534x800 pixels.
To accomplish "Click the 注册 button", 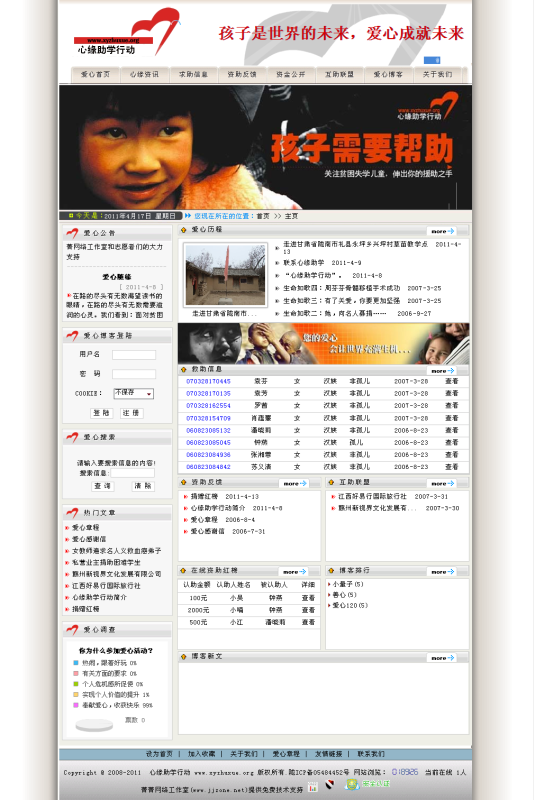I will coord(132,413).
